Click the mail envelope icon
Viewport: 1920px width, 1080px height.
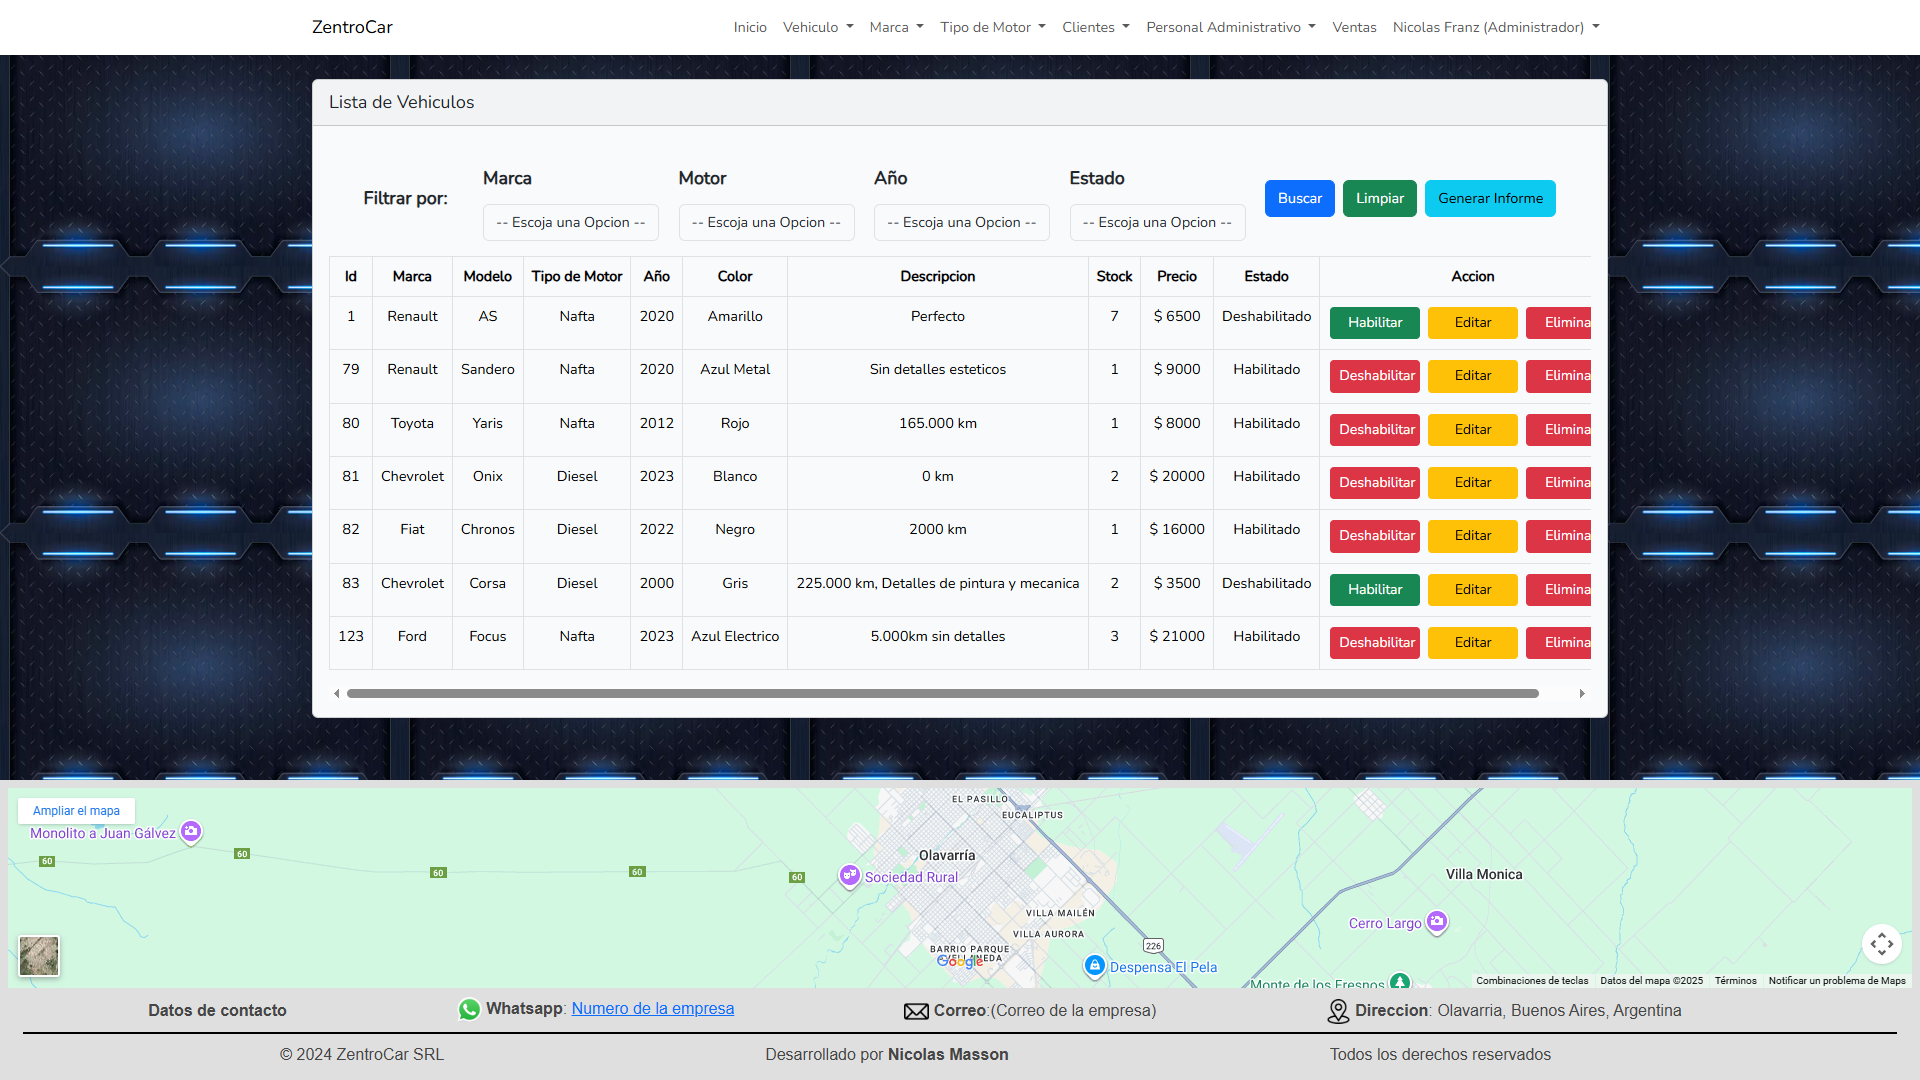[x=916, y=1011]
